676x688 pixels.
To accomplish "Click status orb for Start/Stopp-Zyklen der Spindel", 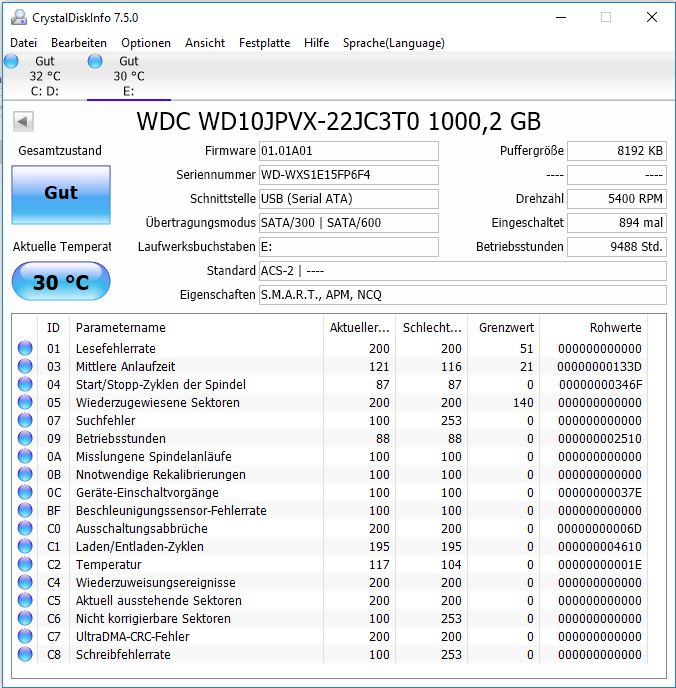I will coord(25,384).
